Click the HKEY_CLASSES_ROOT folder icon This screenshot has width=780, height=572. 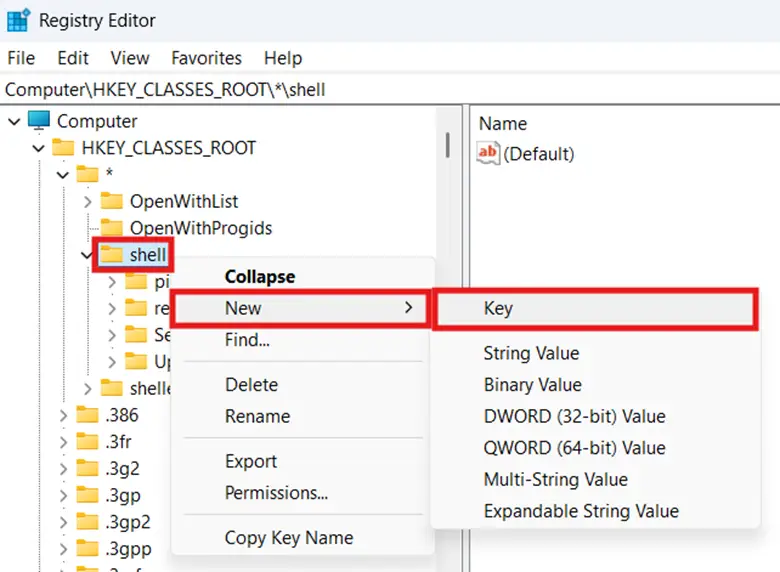click(63, 147)
